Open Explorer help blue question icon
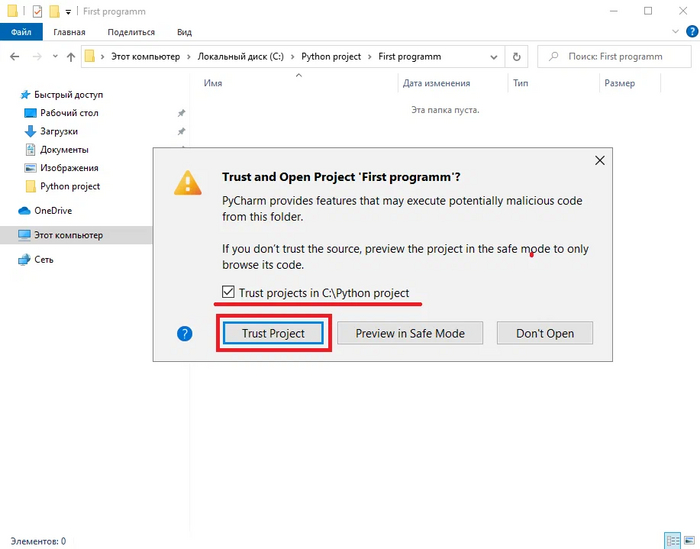The width and height of the screenshot is (700, 549). click(692, 31)
